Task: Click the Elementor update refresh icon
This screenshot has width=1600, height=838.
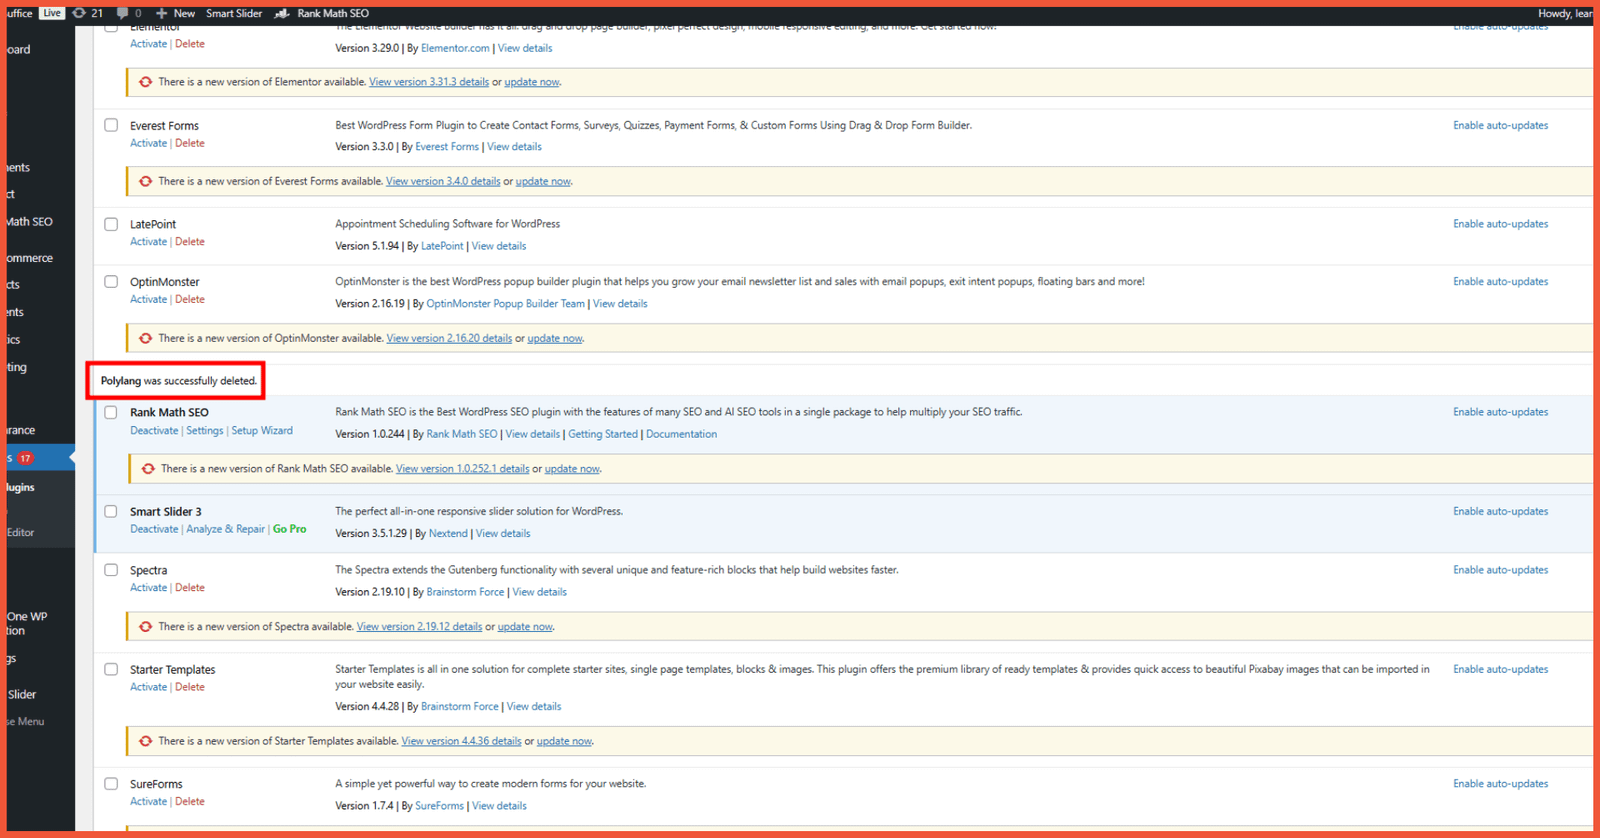Action: click(146, 82)
